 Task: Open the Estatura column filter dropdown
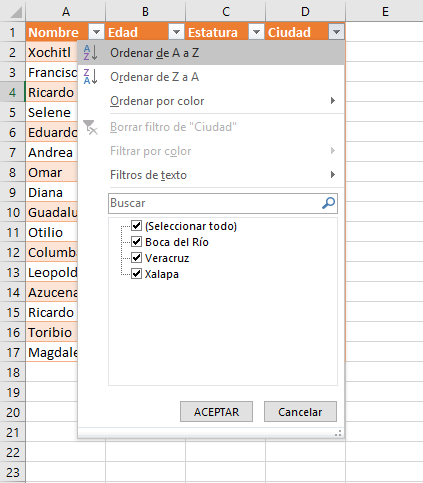tap(256, 32)
